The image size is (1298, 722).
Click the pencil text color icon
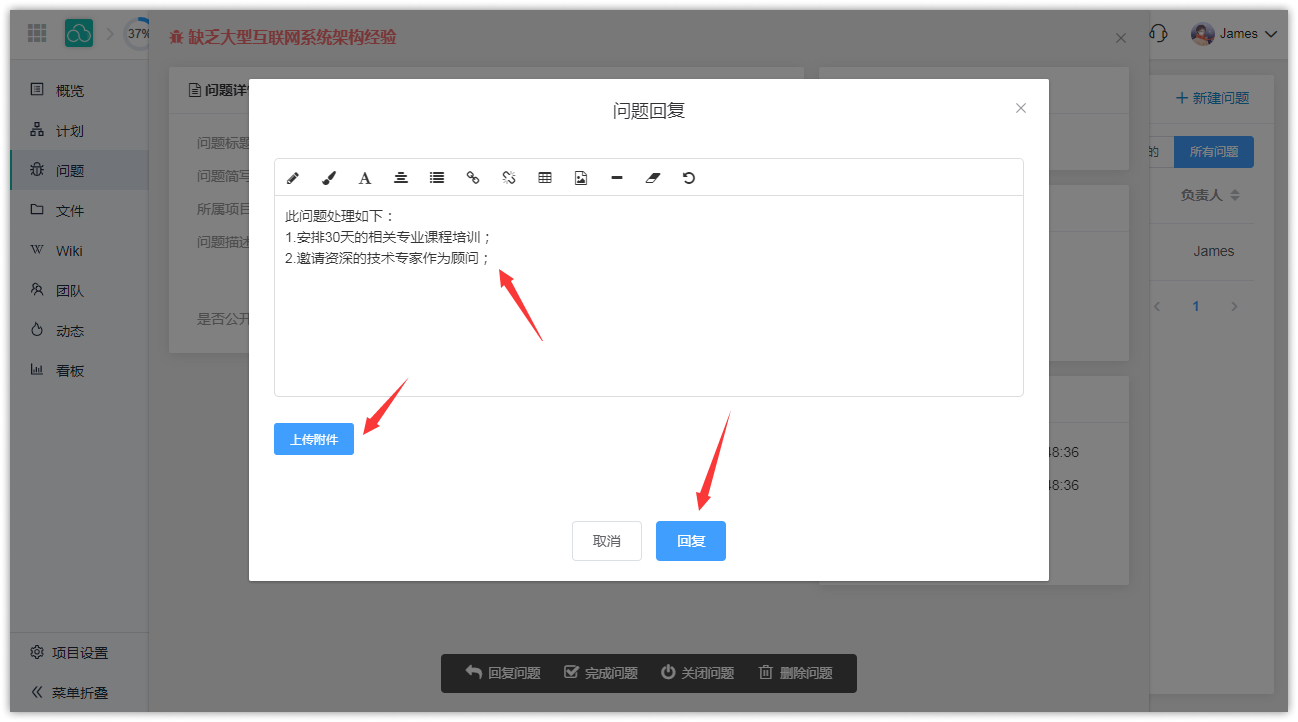pos(293,178)
